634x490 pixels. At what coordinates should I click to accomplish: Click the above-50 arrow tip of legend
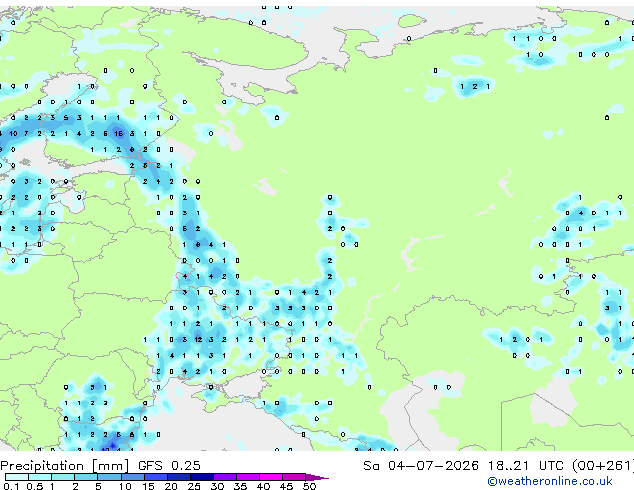pyautogui.click(x=317, y=477)
